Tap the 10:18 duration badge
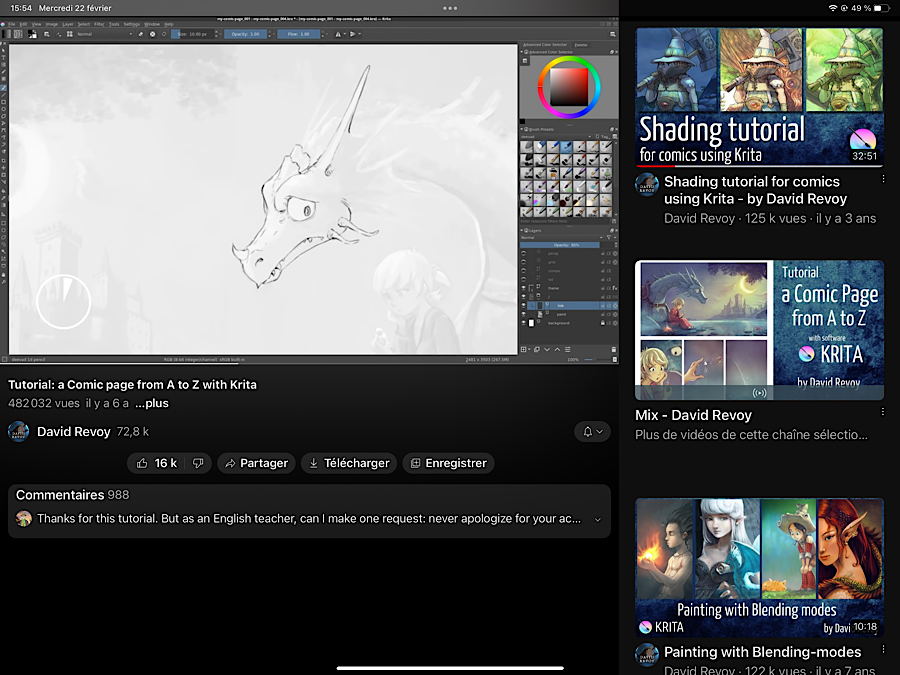Viewport: 900px width, 675px height. click(x=865, y=626)
